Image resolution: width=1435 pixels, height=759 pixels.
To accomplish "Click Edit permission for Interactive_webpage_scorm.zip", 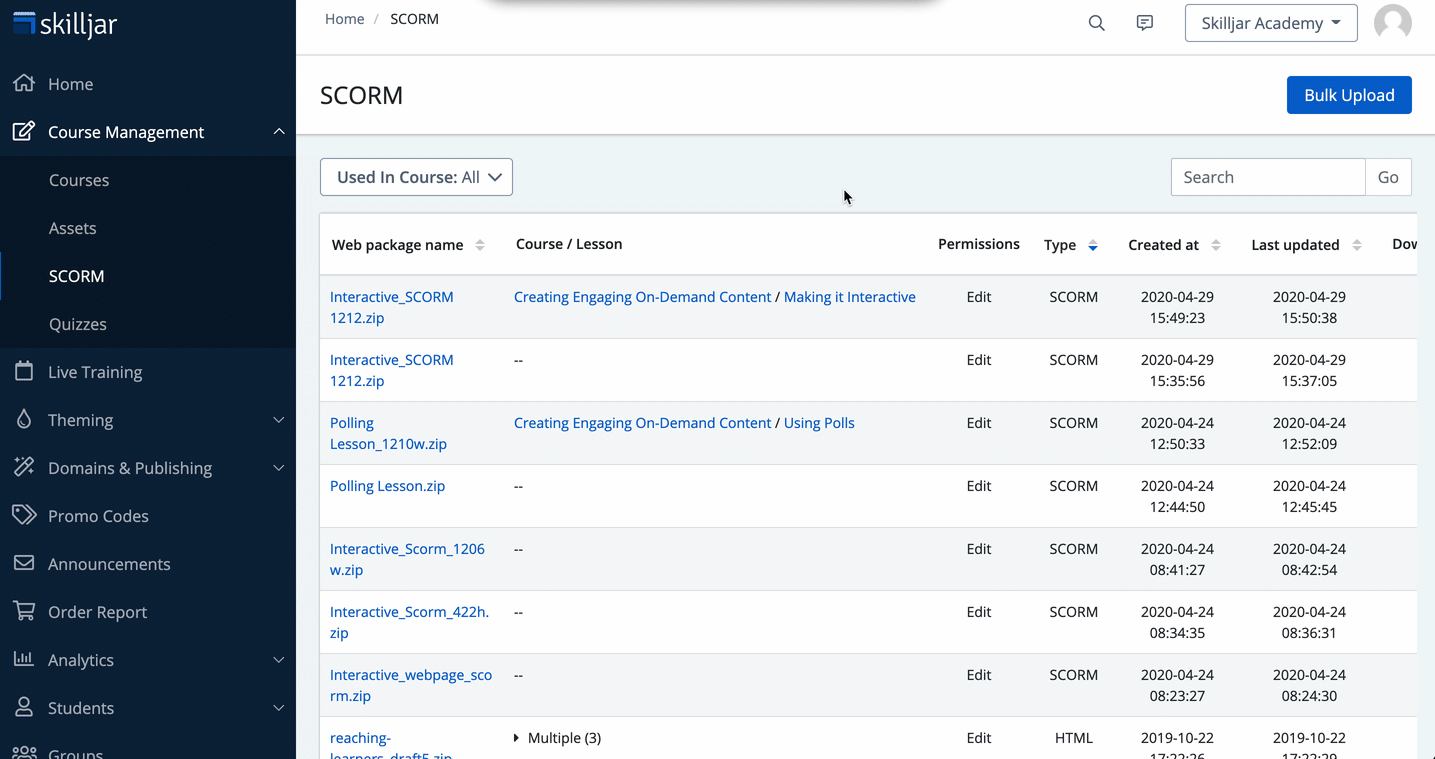I will (x=979, y=675).
